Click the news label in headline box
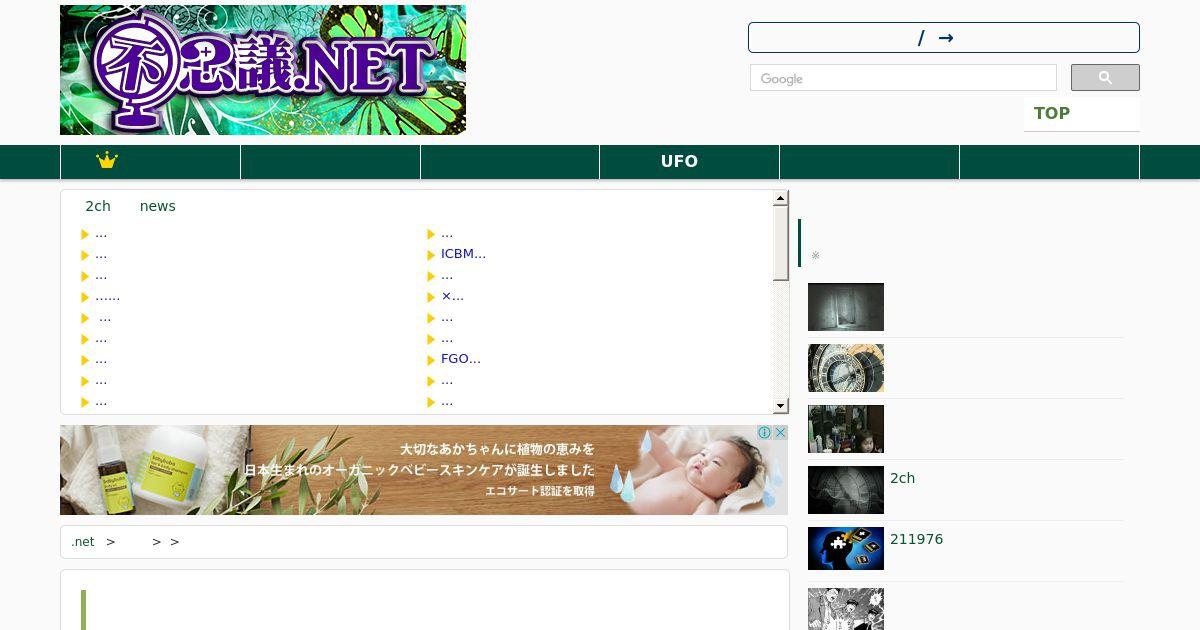 point(158,206)
